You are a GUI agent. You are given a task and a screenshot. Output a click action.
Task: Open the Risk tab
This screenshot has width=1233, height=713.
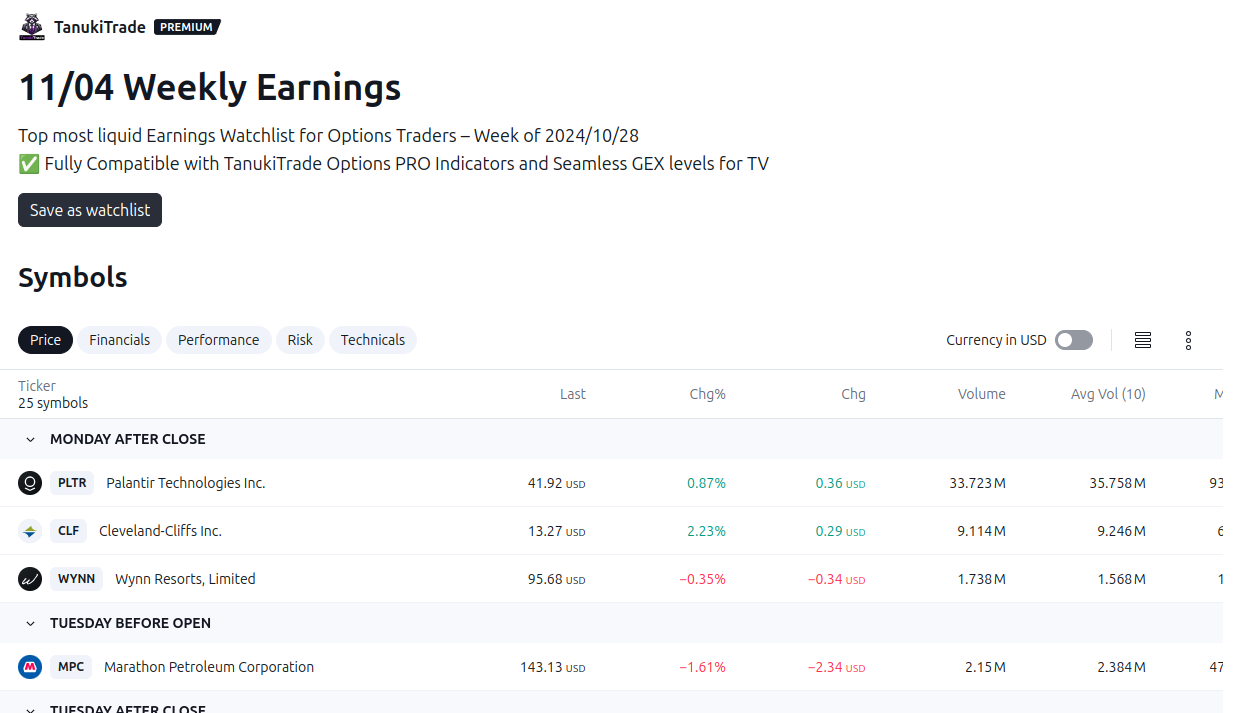pyautogui.click(x=300, y=340)
